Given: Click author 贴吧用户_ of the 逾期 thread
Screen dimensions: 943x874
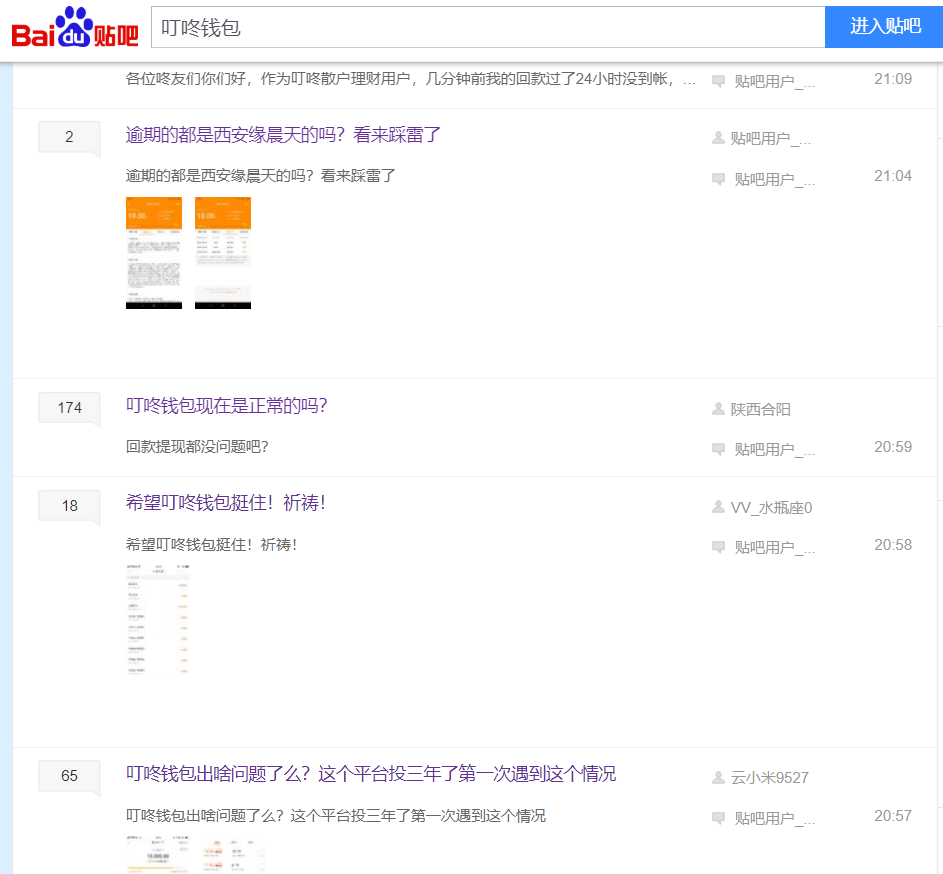Looking at the screenshot, I should coord(770,139).
